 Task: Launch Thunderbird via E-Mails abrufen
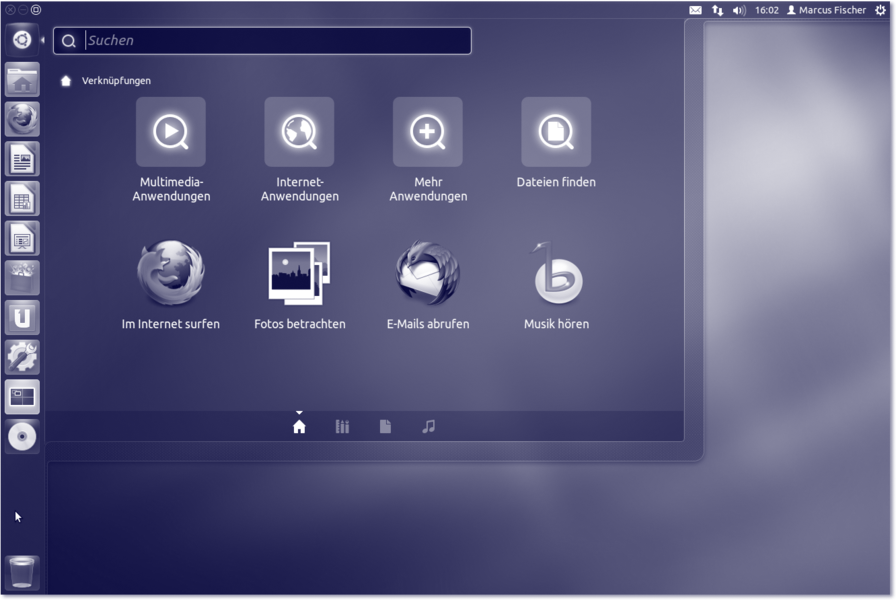click(x=428, y=273)
